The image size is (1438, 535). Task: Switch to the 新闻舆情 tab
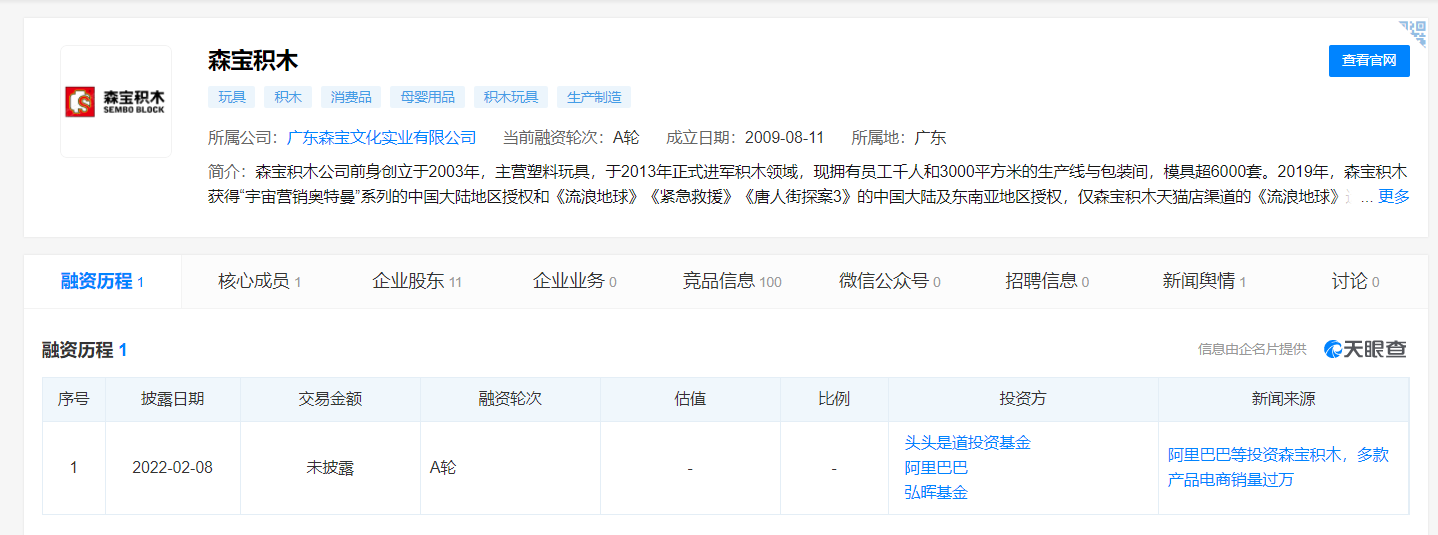[x=1204, y=281]
